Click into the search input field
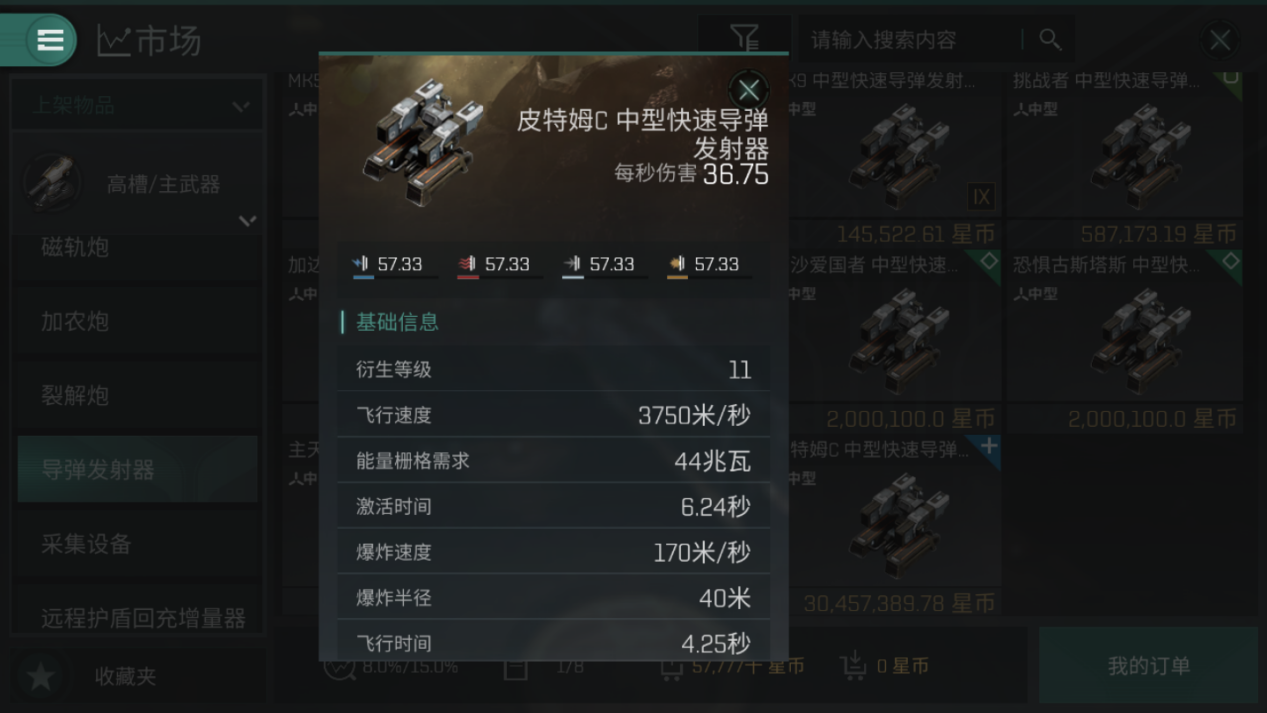This screenshot has width=1267, height=713. (x=910, y=40)
